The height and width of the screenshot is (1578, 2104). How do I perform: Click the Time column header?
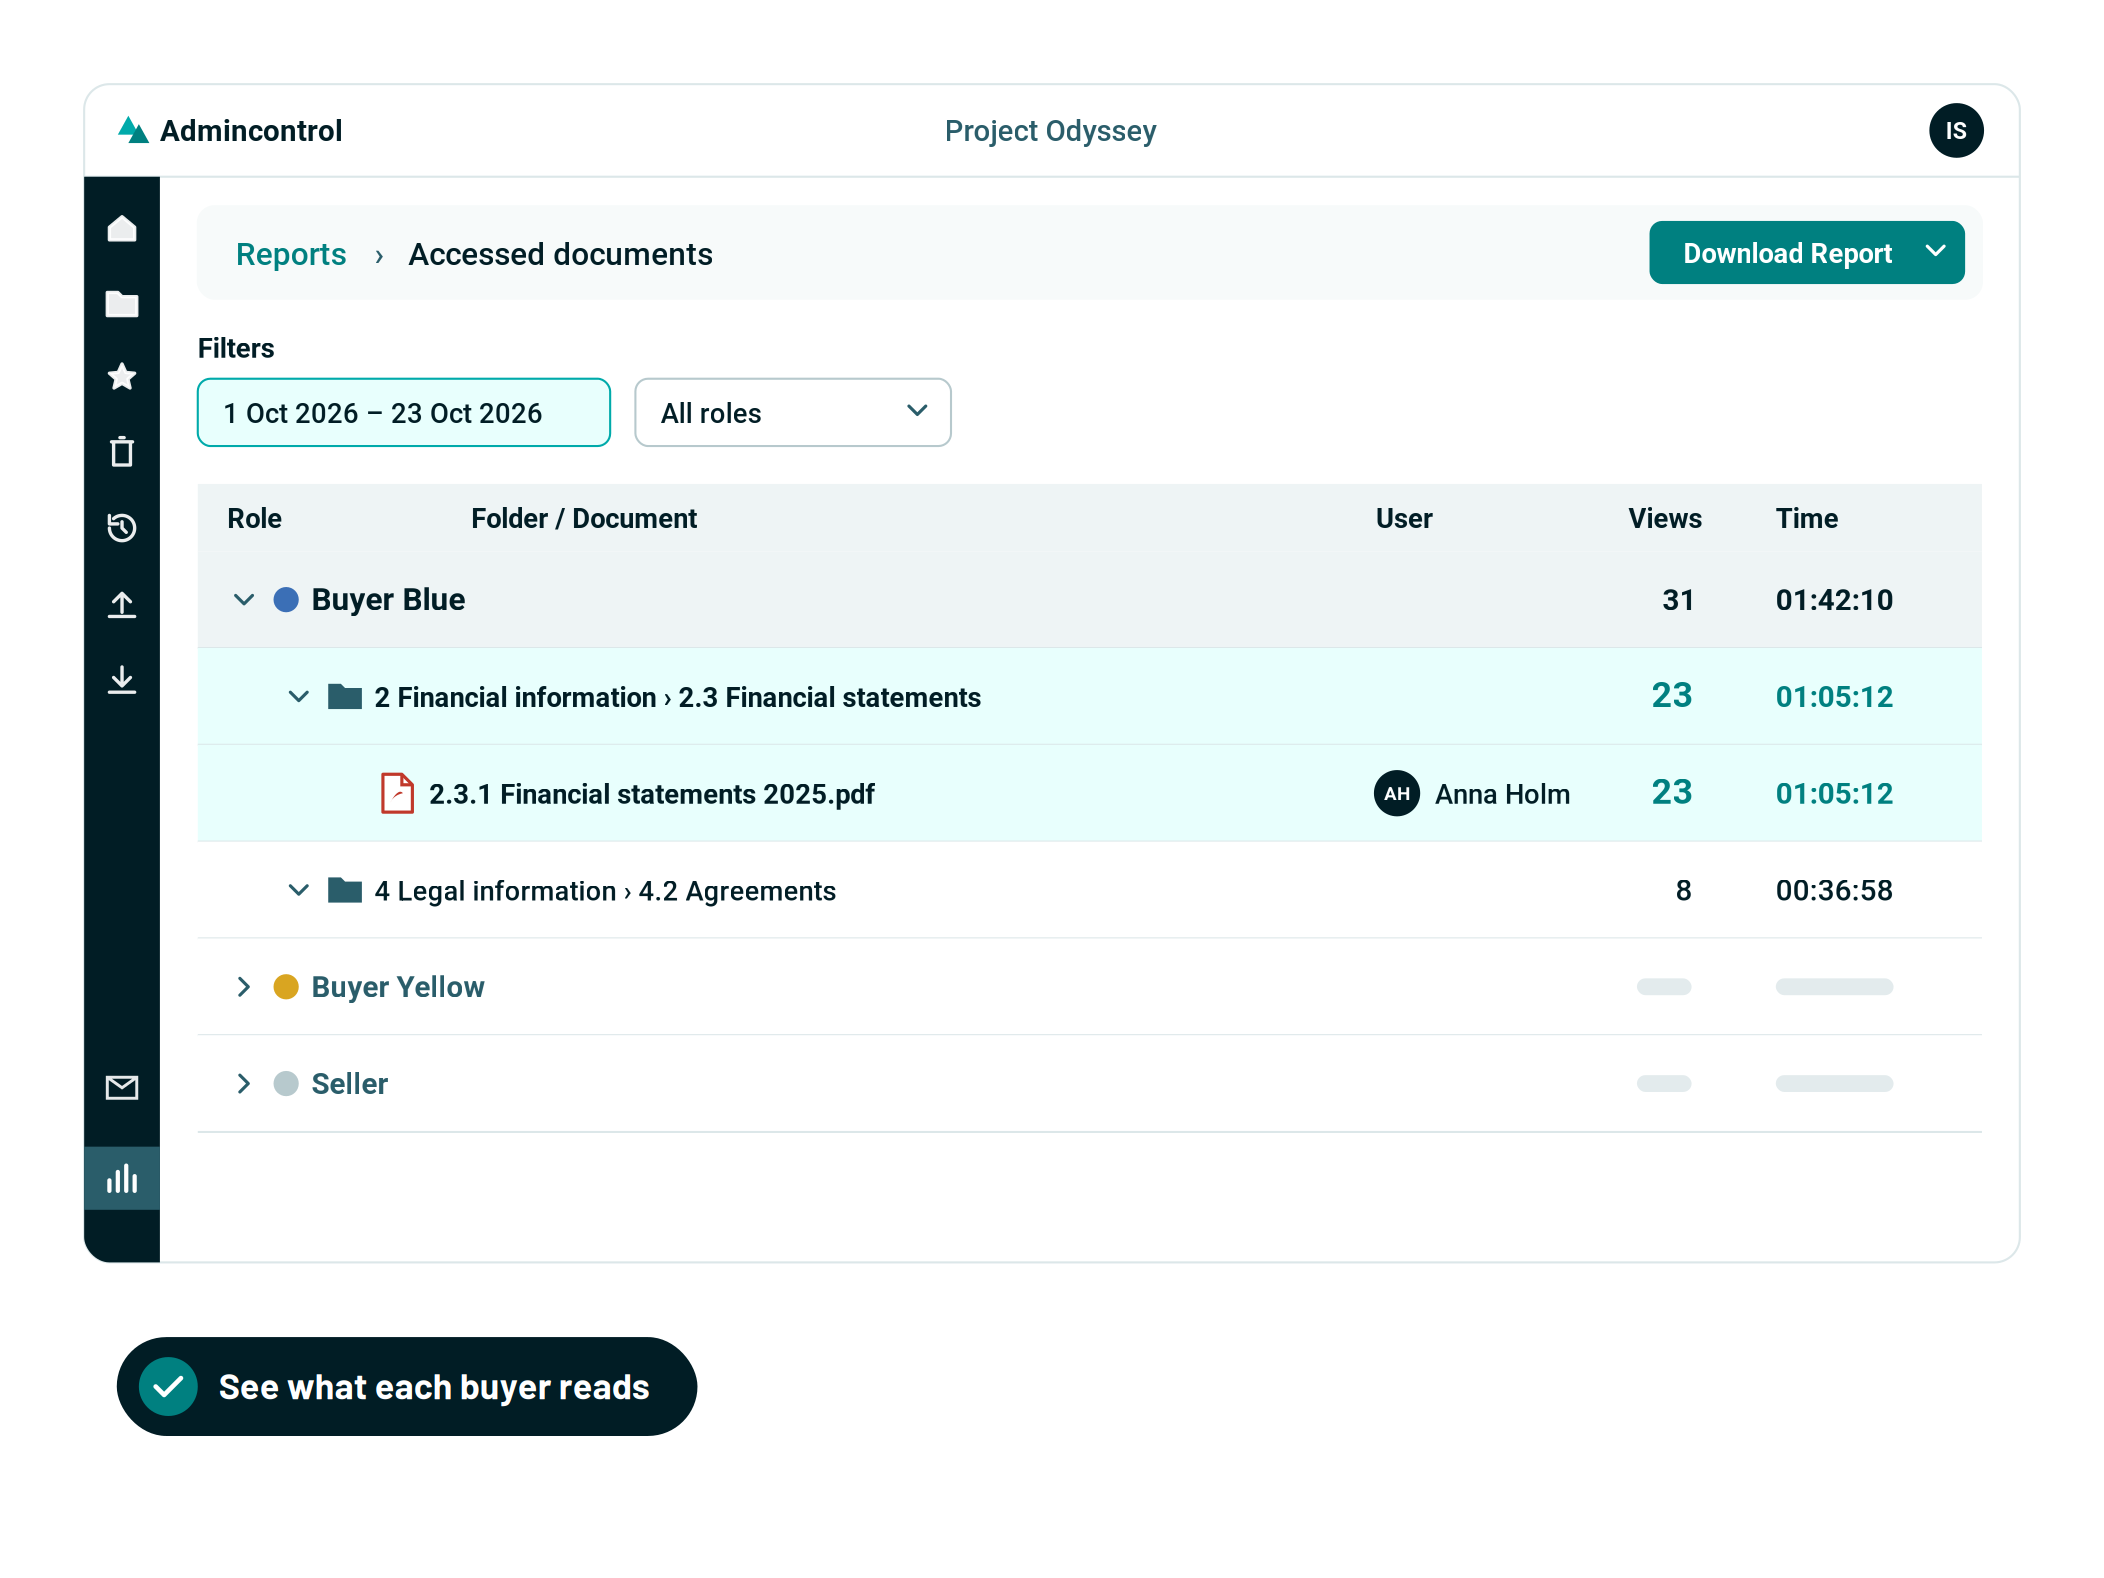tap(1806, 518)
